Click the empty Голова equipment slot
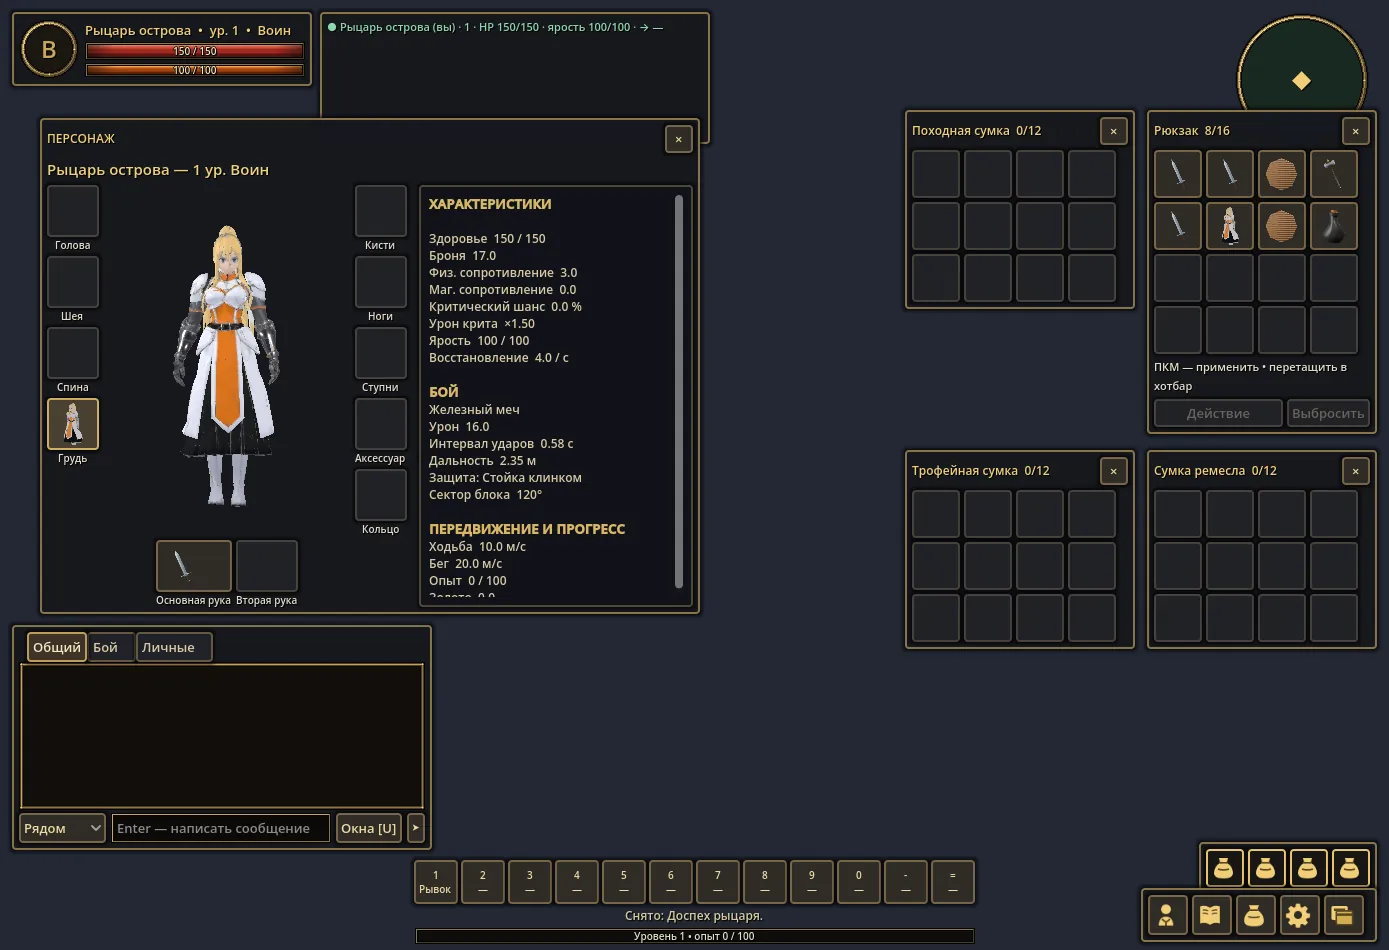Image resolution: width=1389 pixels, height=950 pixels. click(x=73, y=211)
